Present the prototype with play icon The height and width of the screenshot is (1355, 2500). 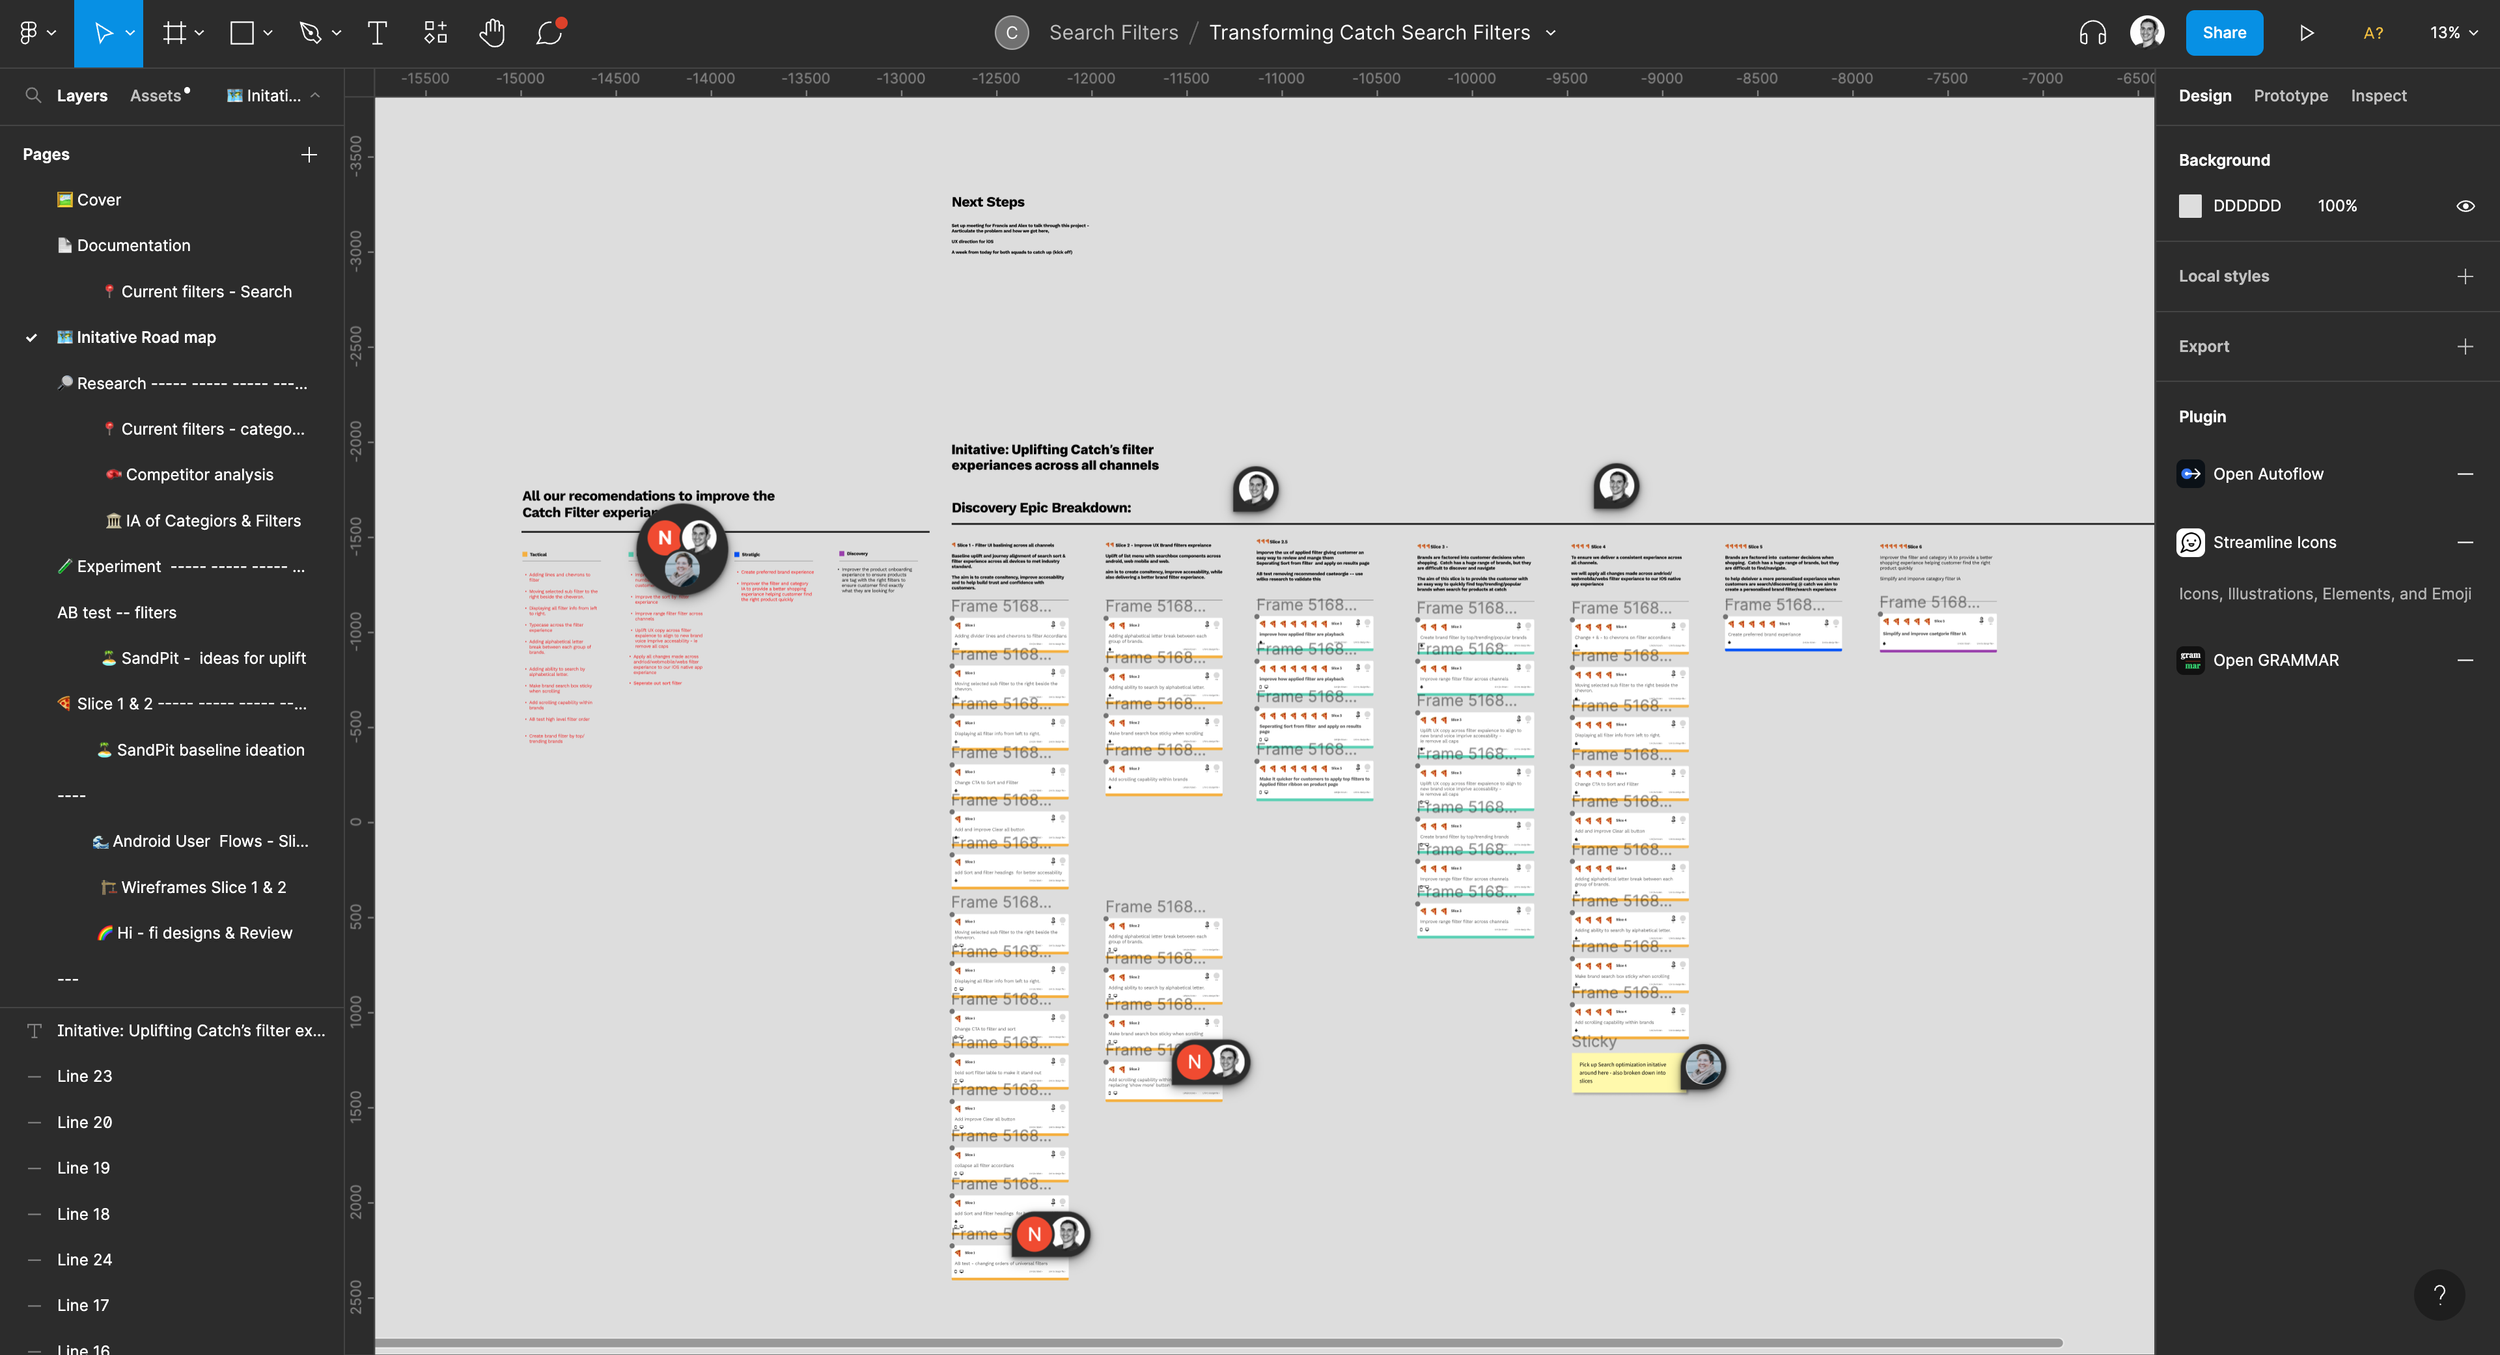coord(2306,33)
